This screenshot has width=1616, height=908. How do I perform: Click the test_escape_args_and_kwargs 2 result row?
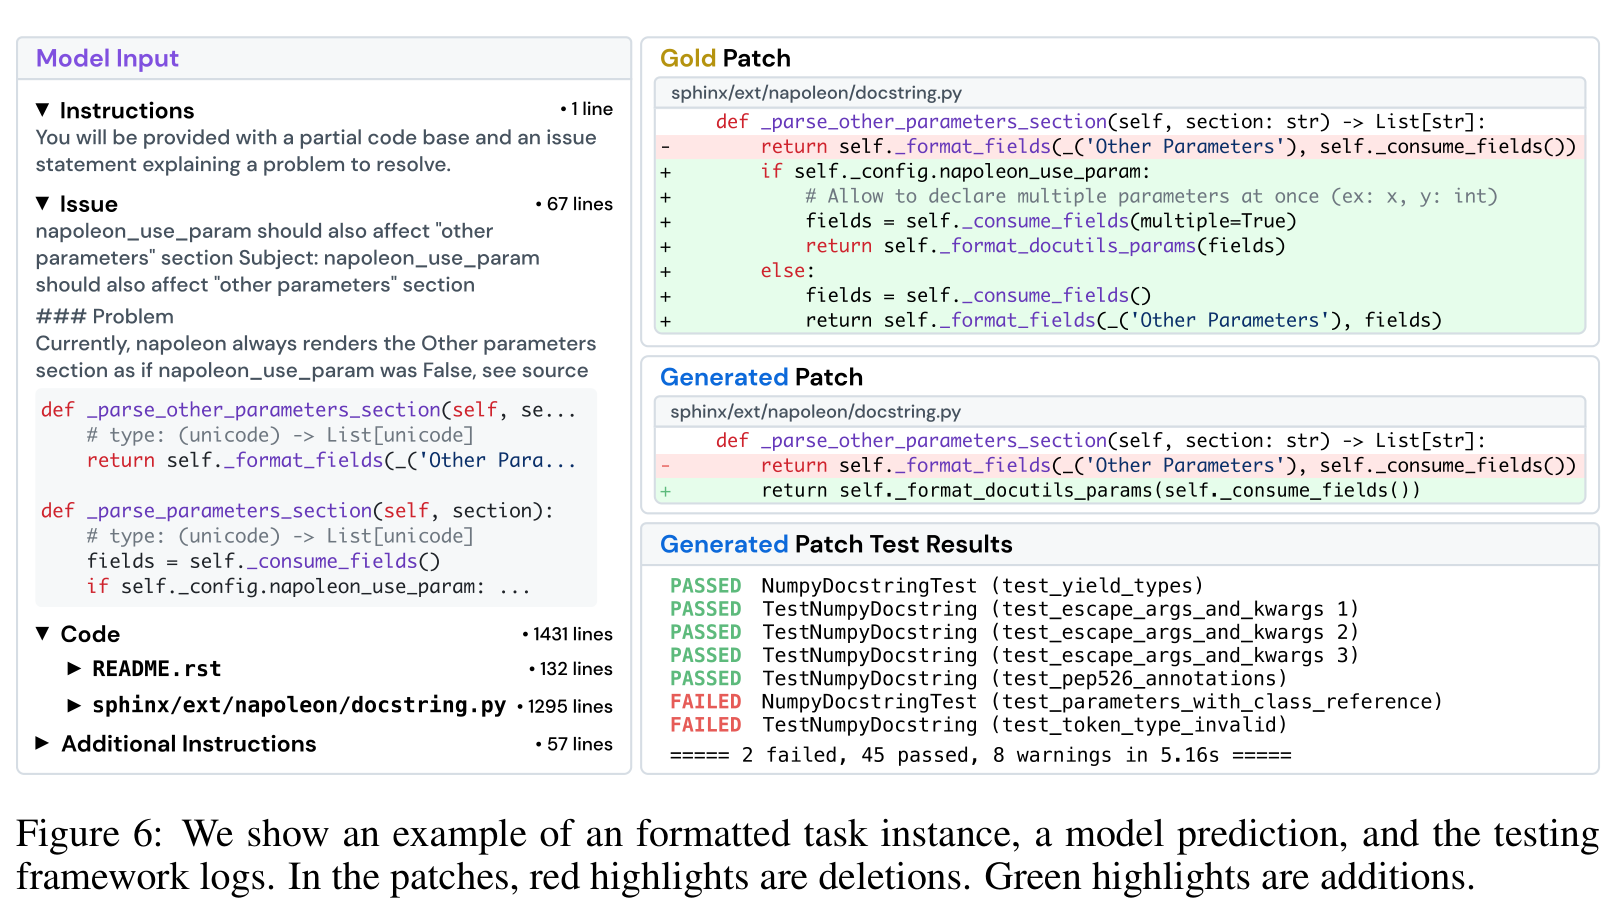pos(1015,632)
